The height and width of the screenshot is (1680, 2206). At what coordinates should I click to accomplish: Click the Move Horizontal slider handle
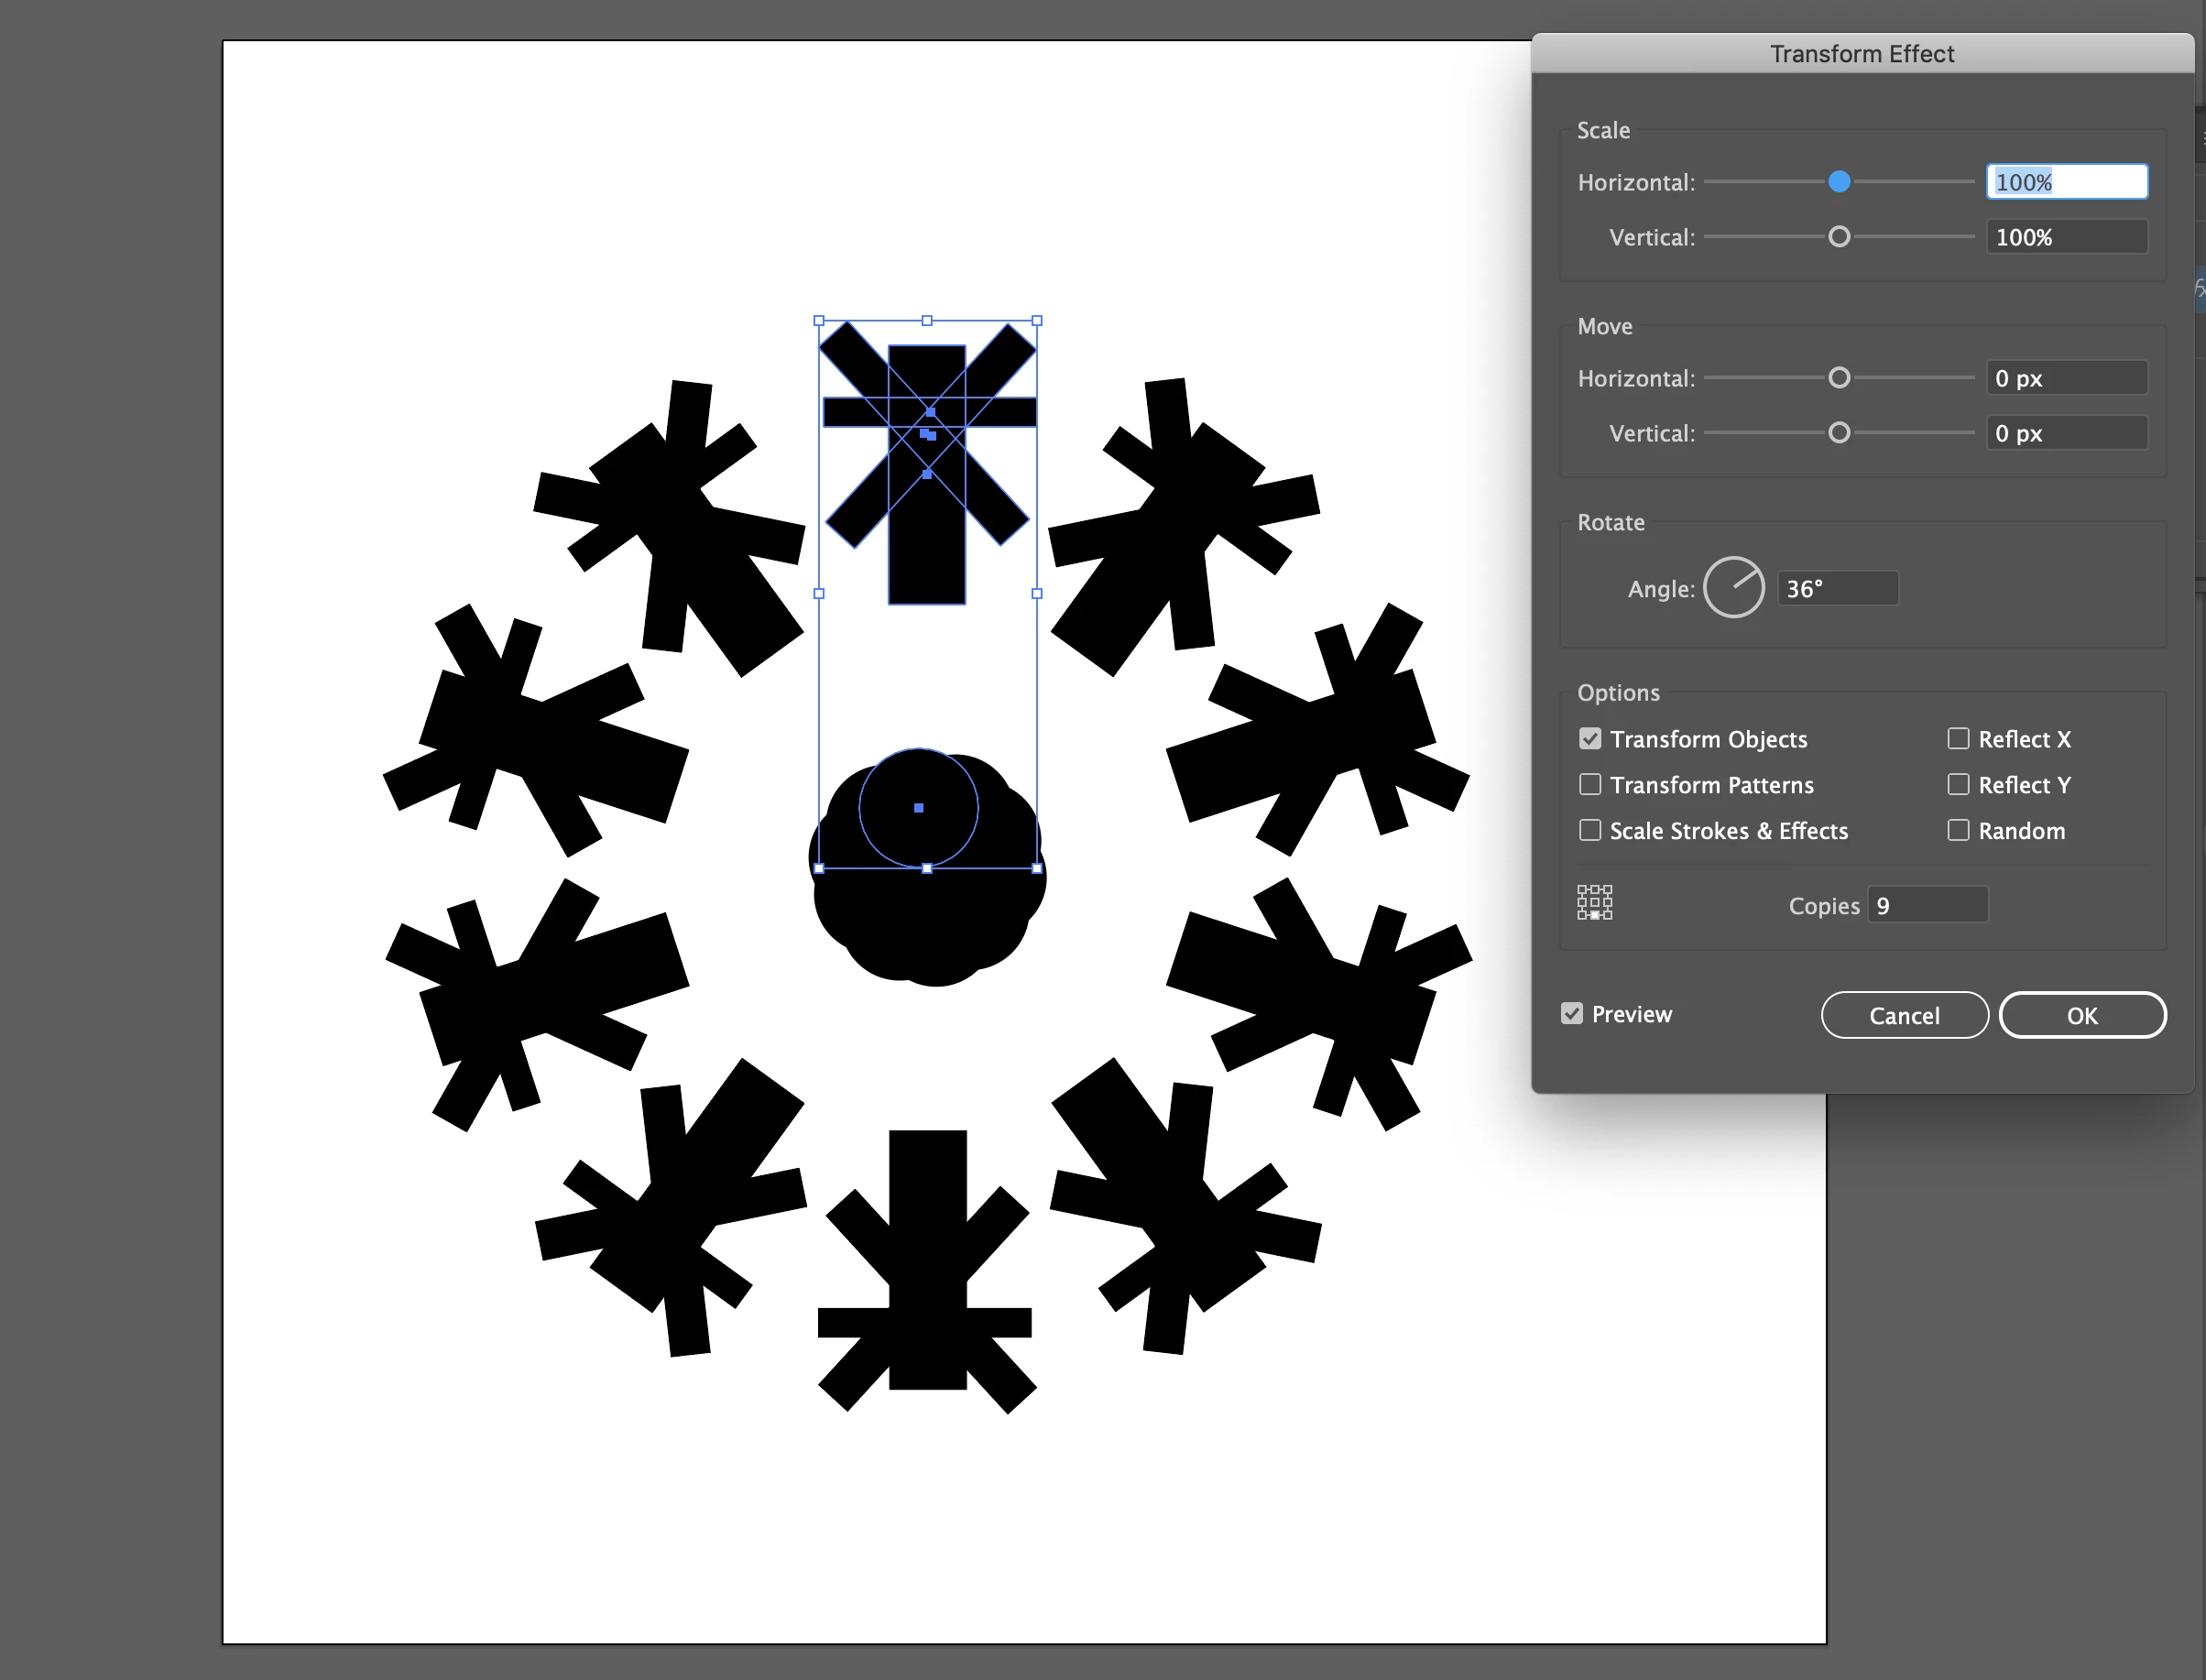coord(1839,378)
